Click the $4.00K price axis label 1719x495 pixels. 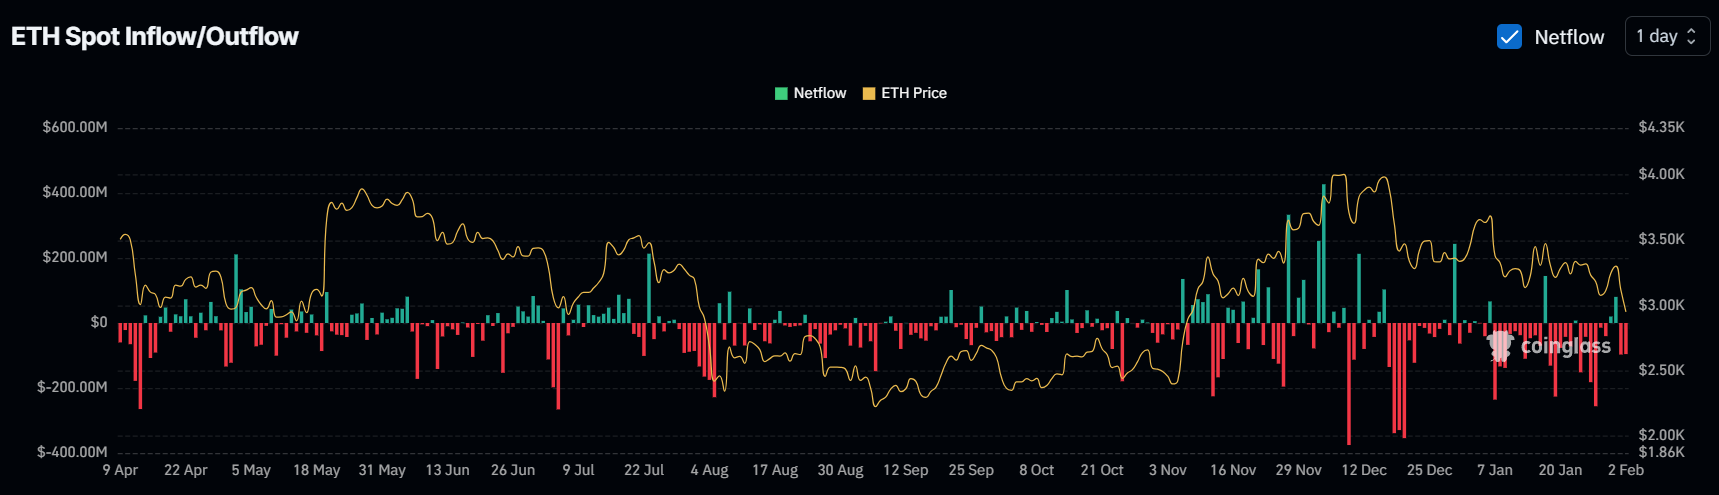click(x=1662, y=174)
